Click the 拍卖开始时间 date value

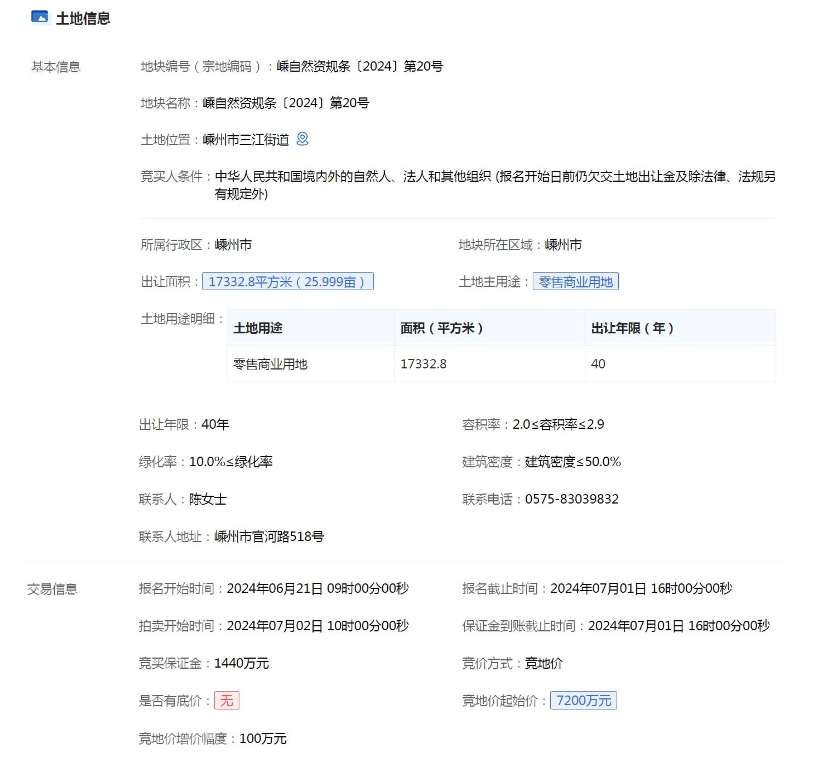317,626
